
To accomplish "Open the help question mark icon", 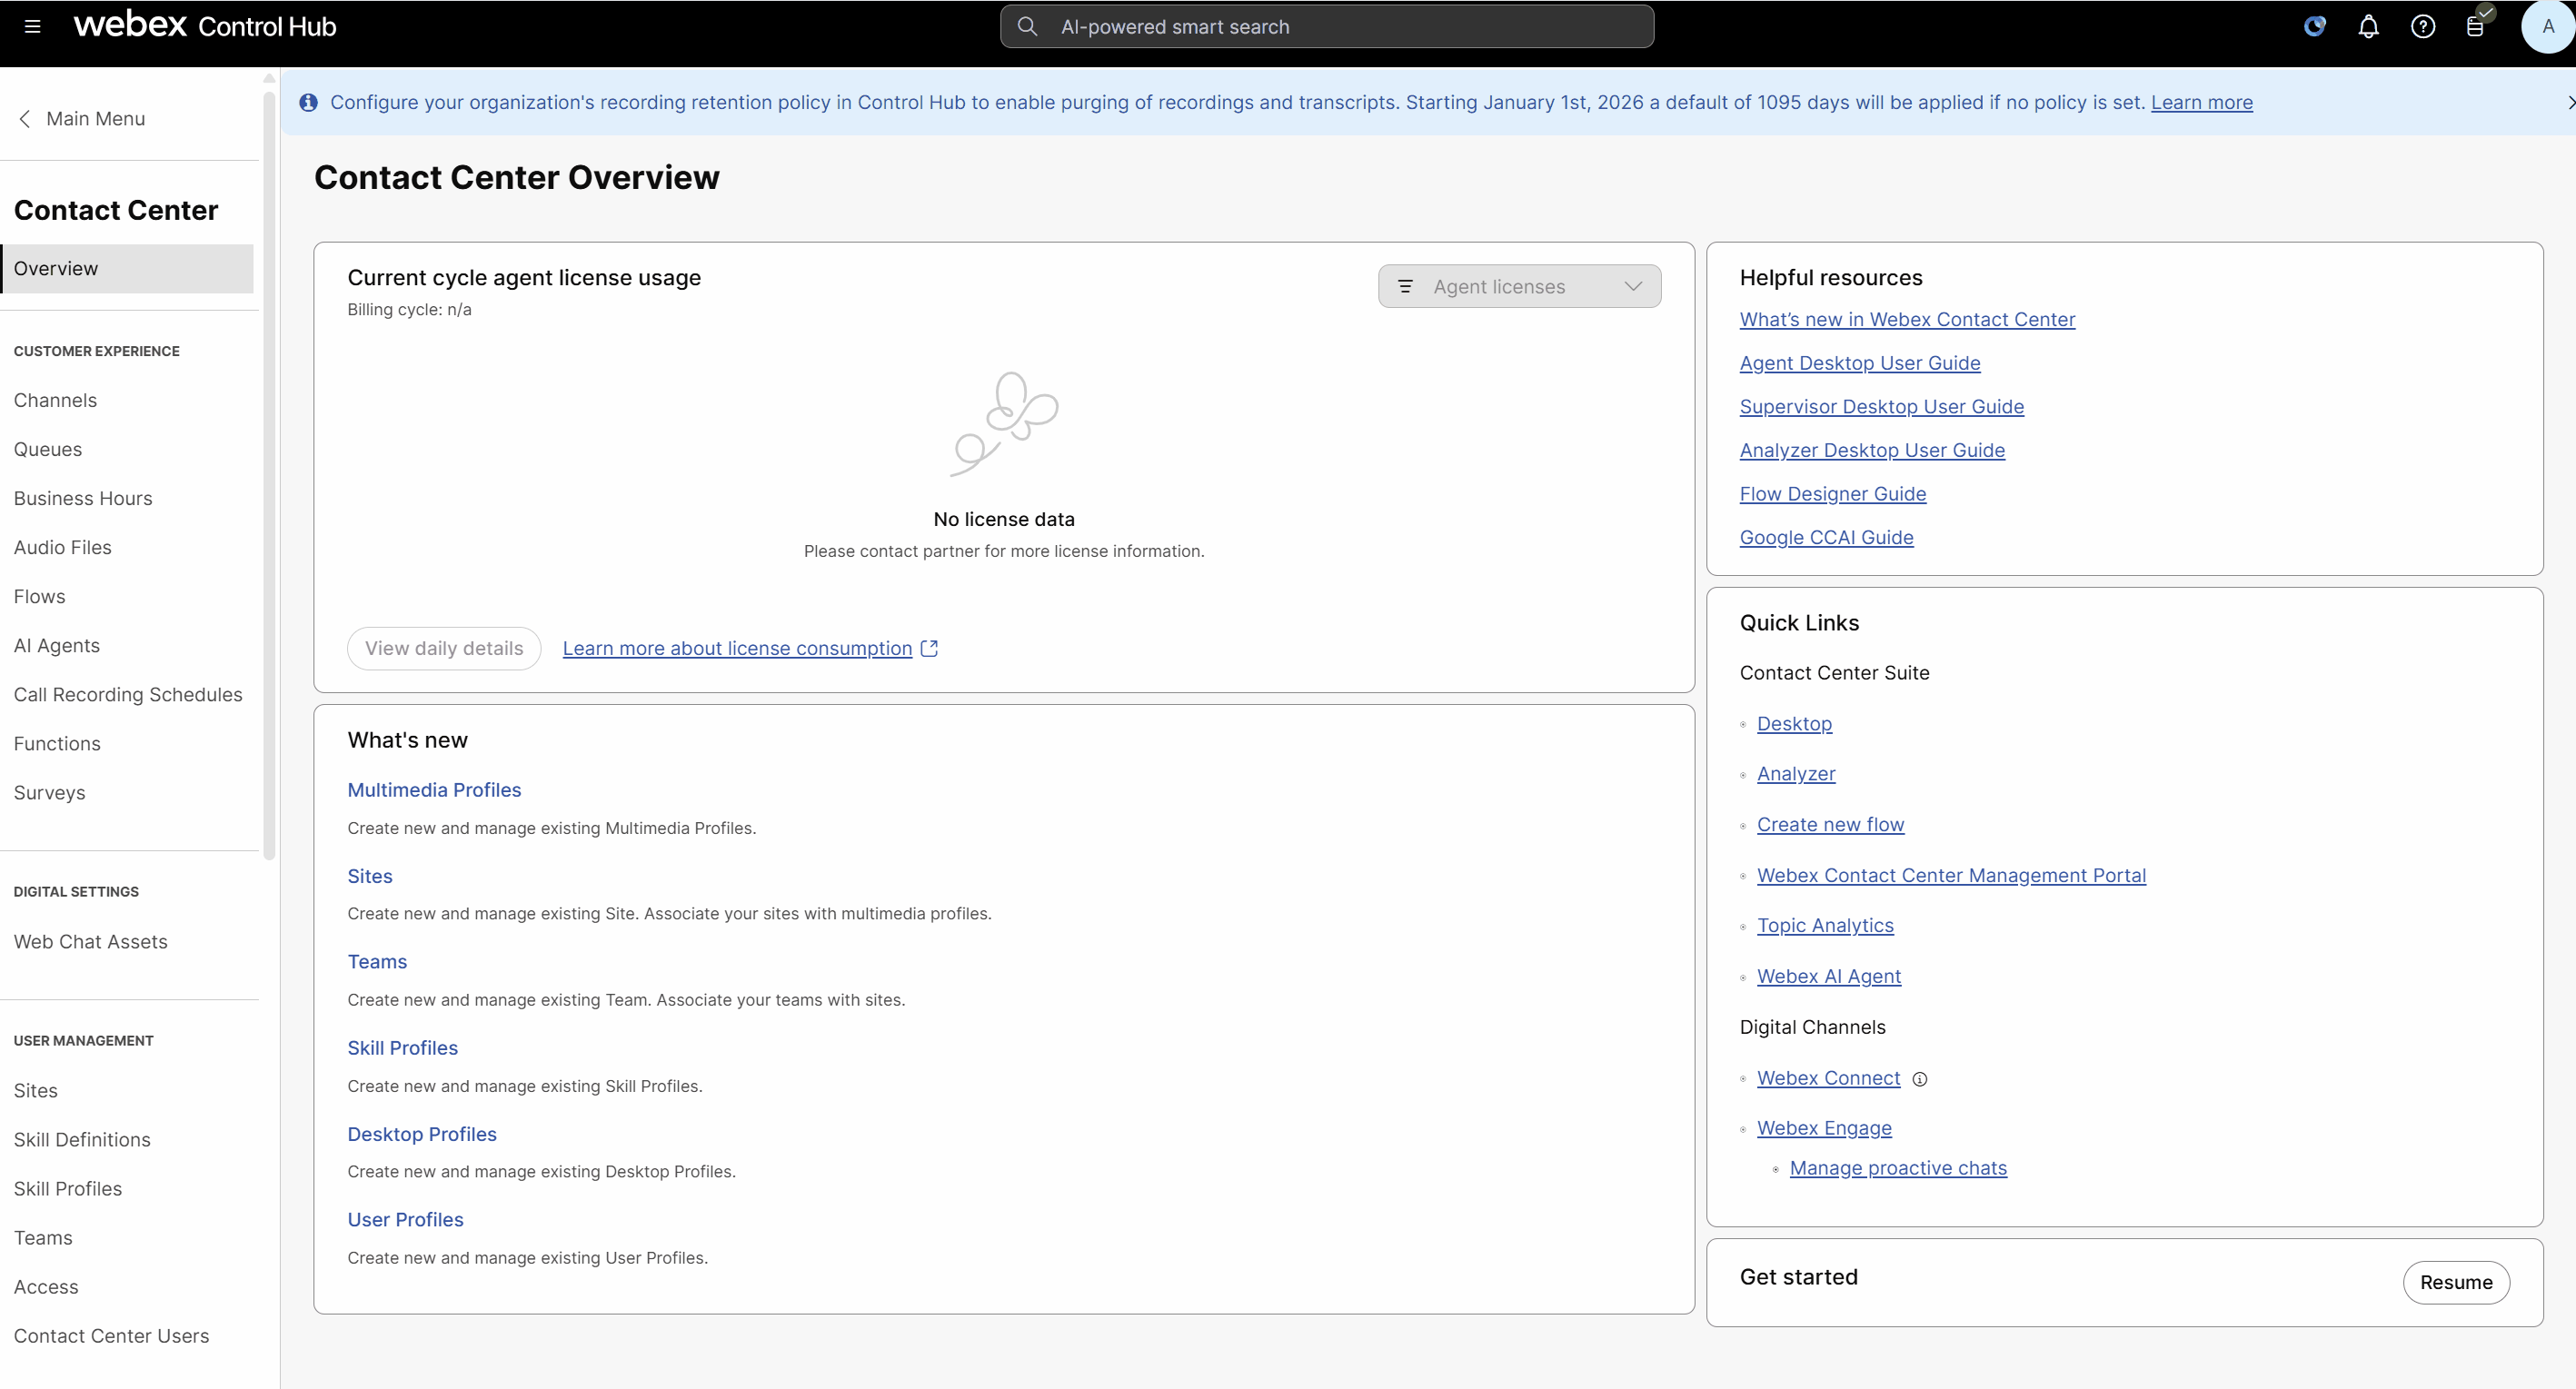I will pos(2422,27).
